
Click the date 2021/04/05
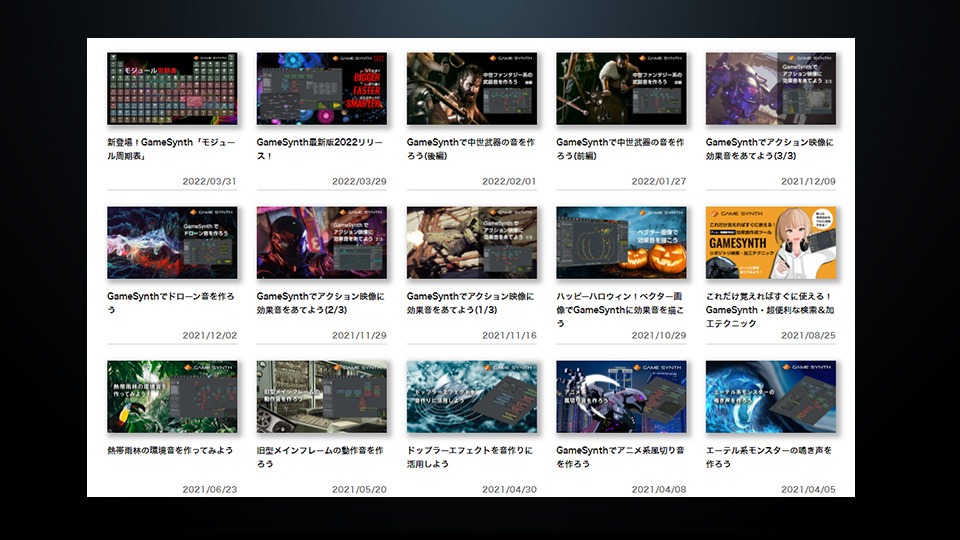(x=808, y=489)
